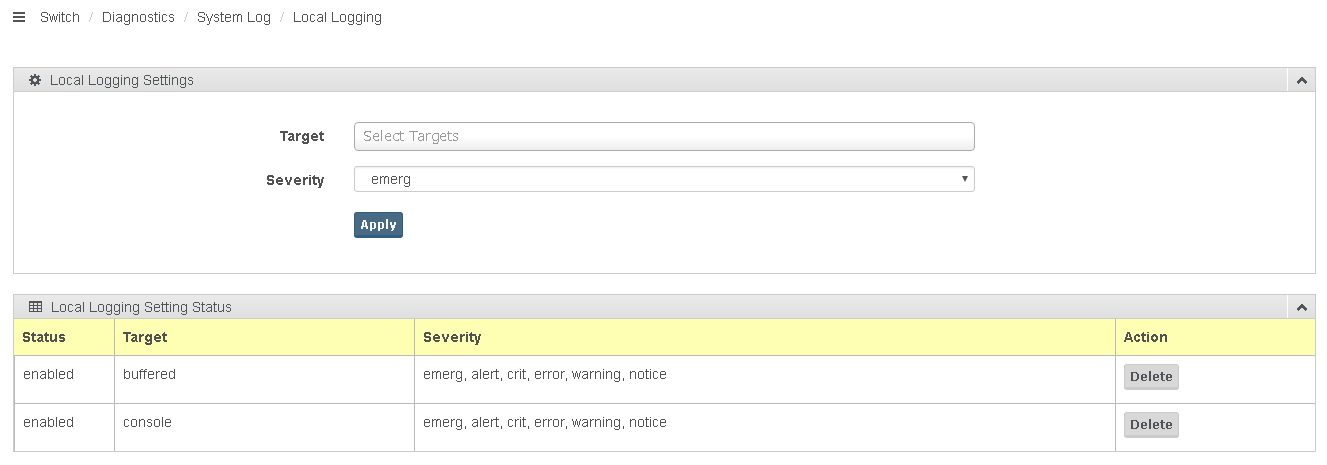Delete the buffered logging entry
The width and height of the screenshot is (1327, 465).
[1150, 377]
